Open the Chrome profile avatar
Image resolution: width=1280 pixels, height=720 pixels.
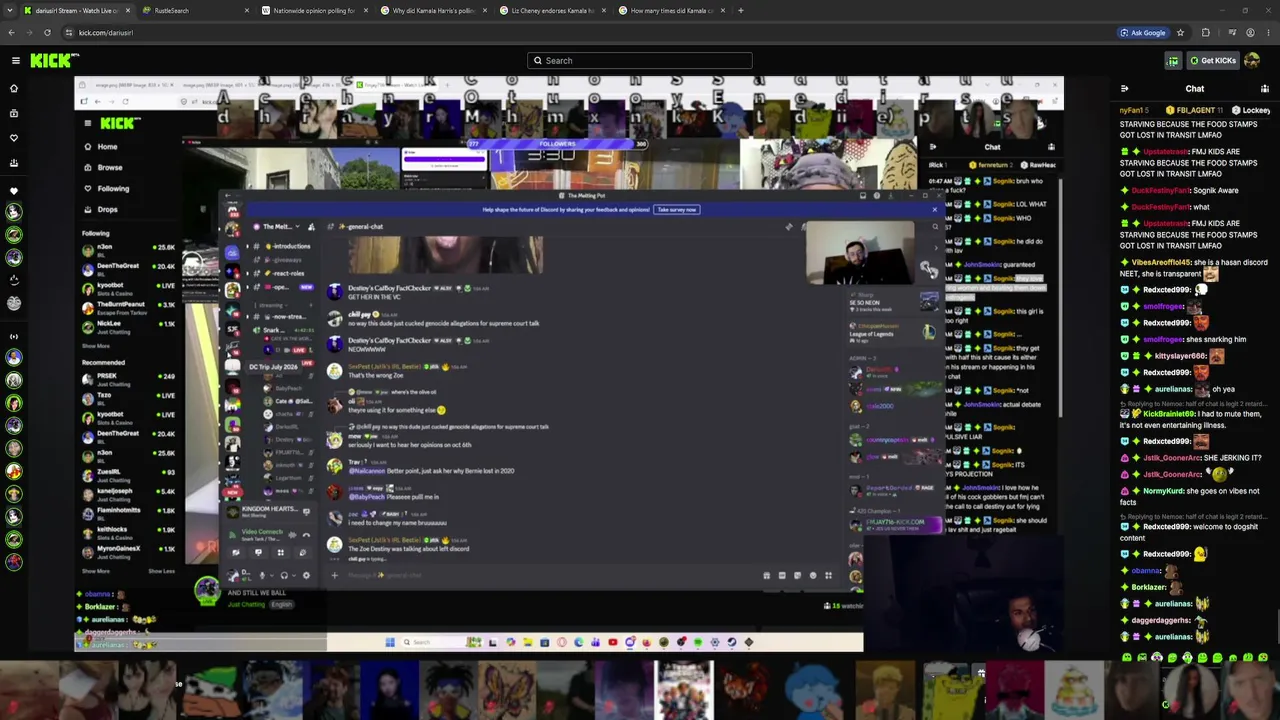point(1250,32)
